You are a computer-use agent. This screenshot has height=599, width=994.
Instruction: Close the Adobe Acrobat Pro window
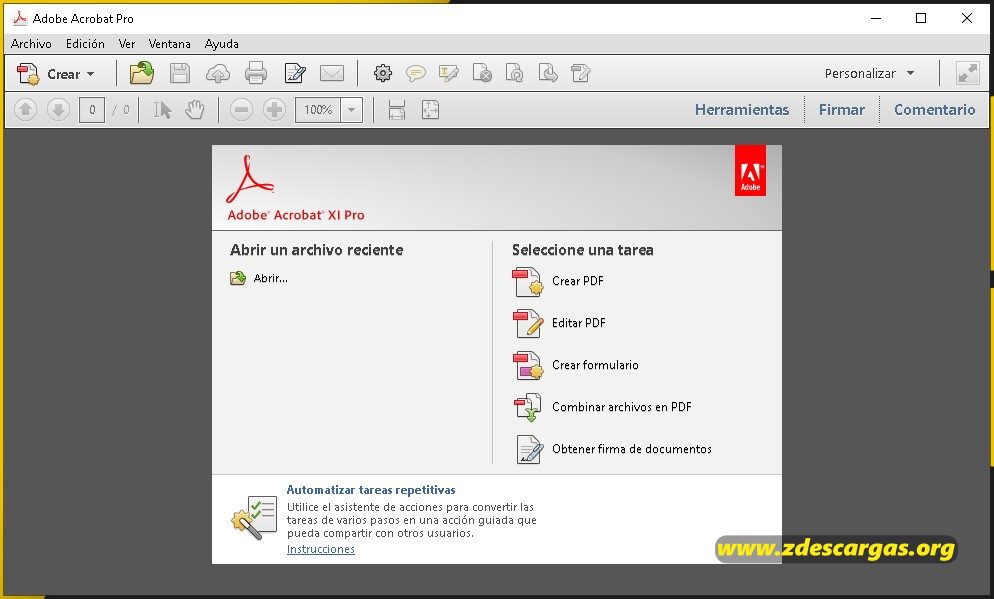(x=967, y=18)
